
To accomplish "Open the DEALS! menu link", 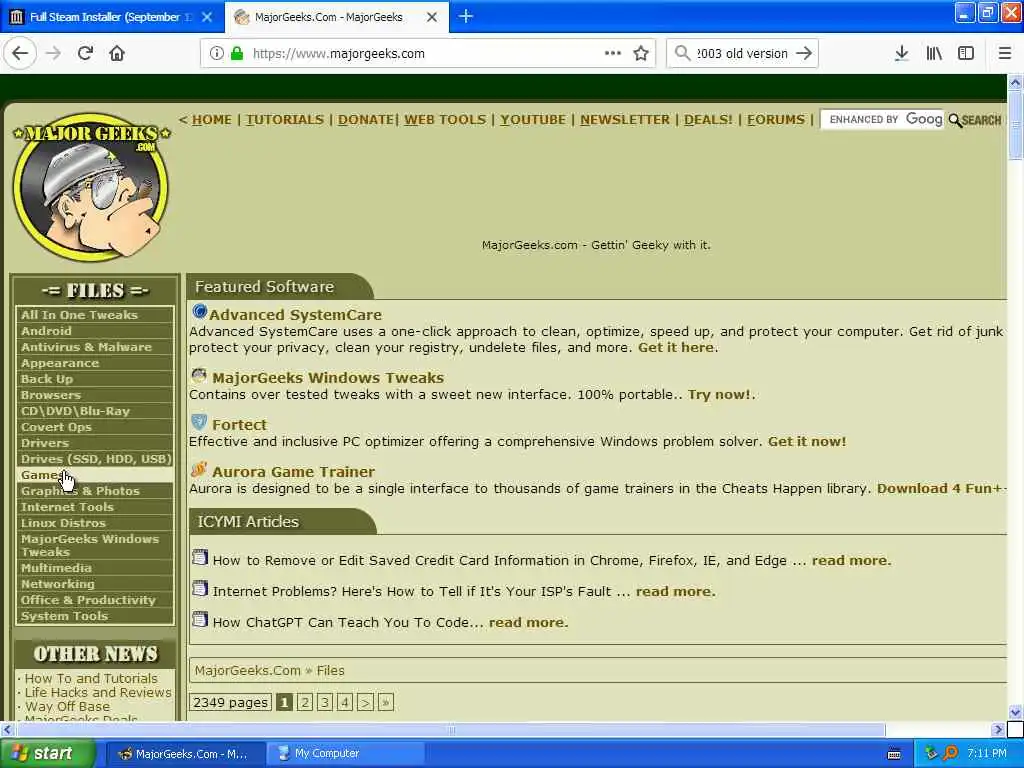I will (x=708, y=120).
